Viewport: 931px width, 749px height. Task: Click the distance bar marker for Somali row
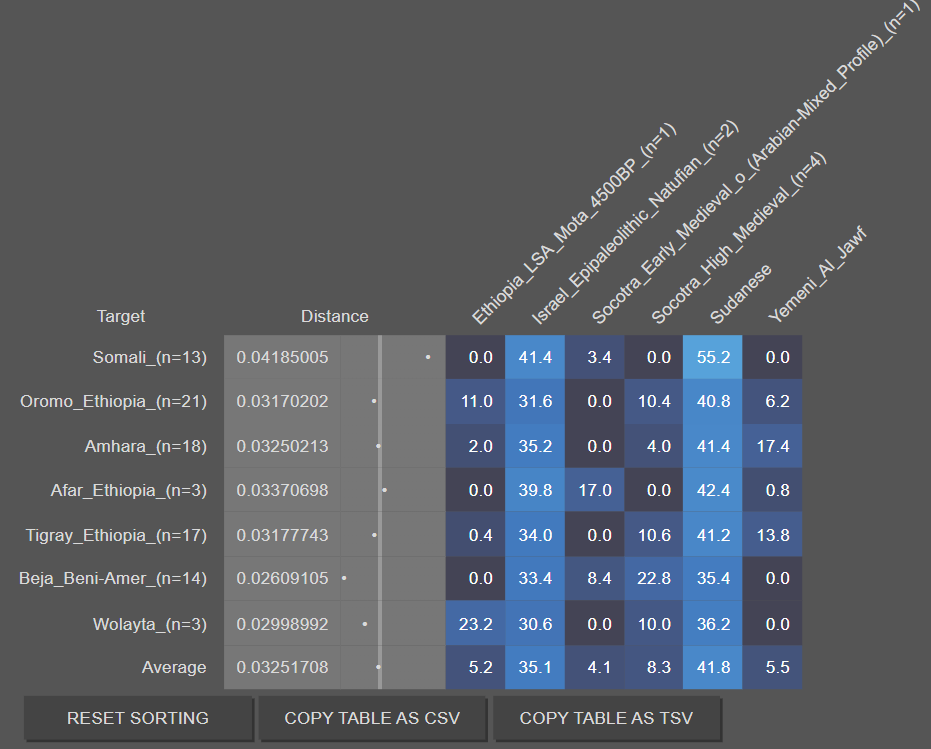[428, 356]
